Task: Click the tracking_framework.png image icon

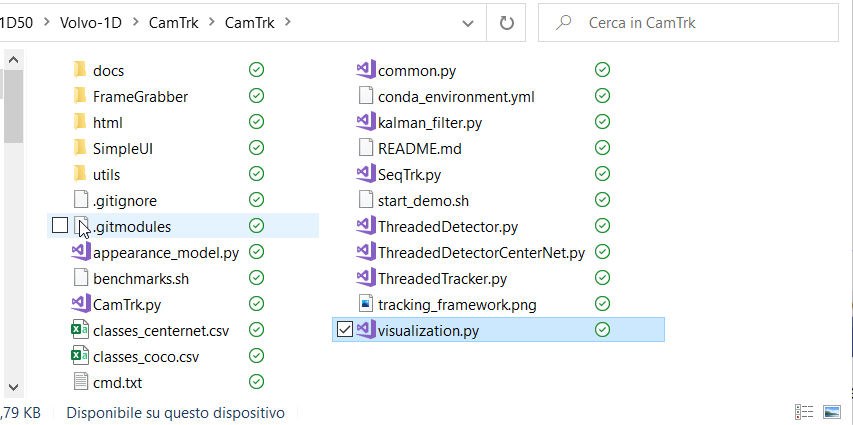Action: point(366,304)
